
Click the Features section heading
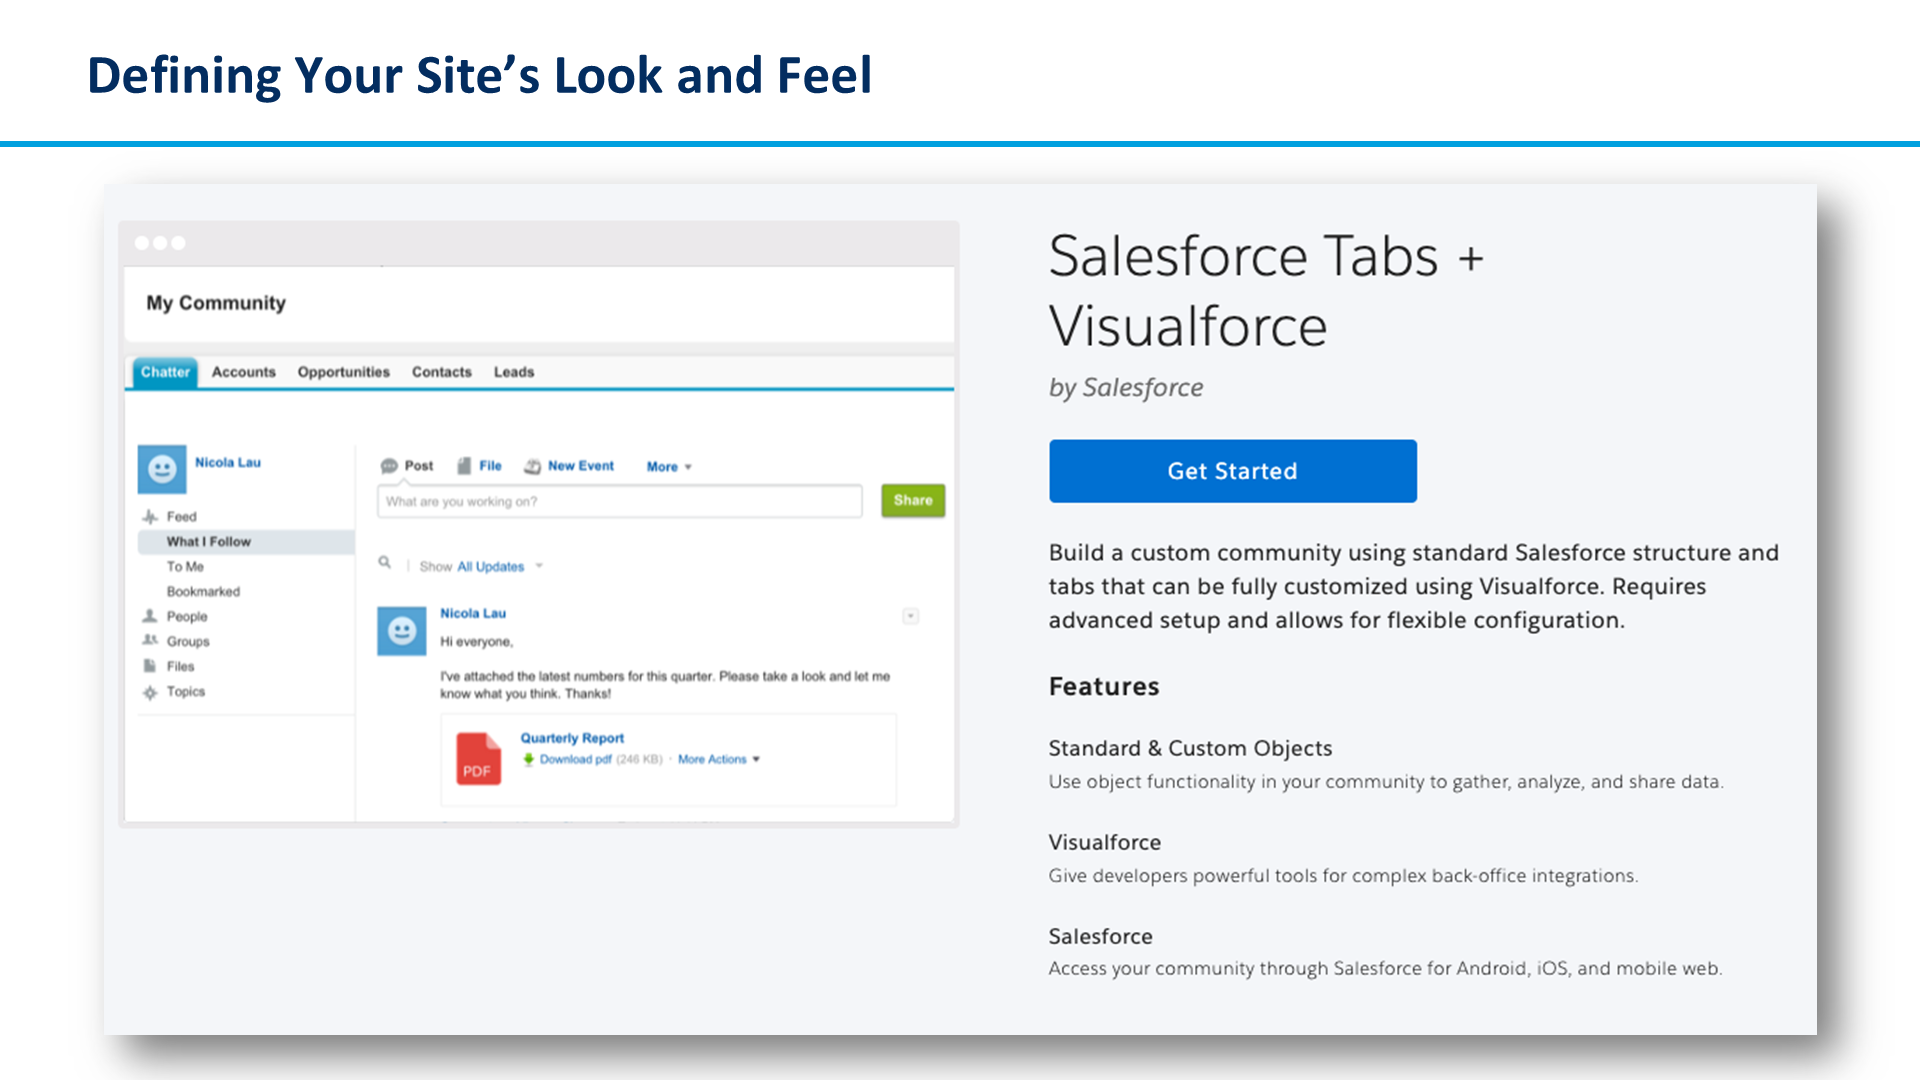[1104, 687]
